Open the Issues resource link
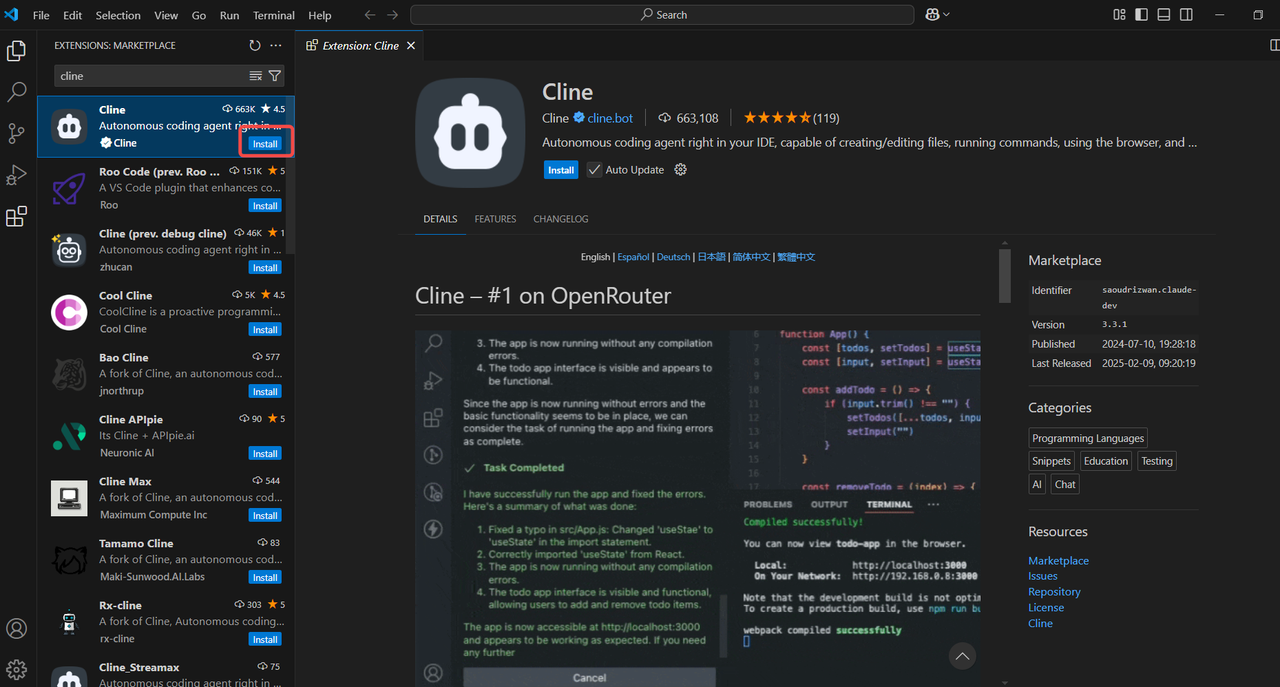 pos(1043,576)
